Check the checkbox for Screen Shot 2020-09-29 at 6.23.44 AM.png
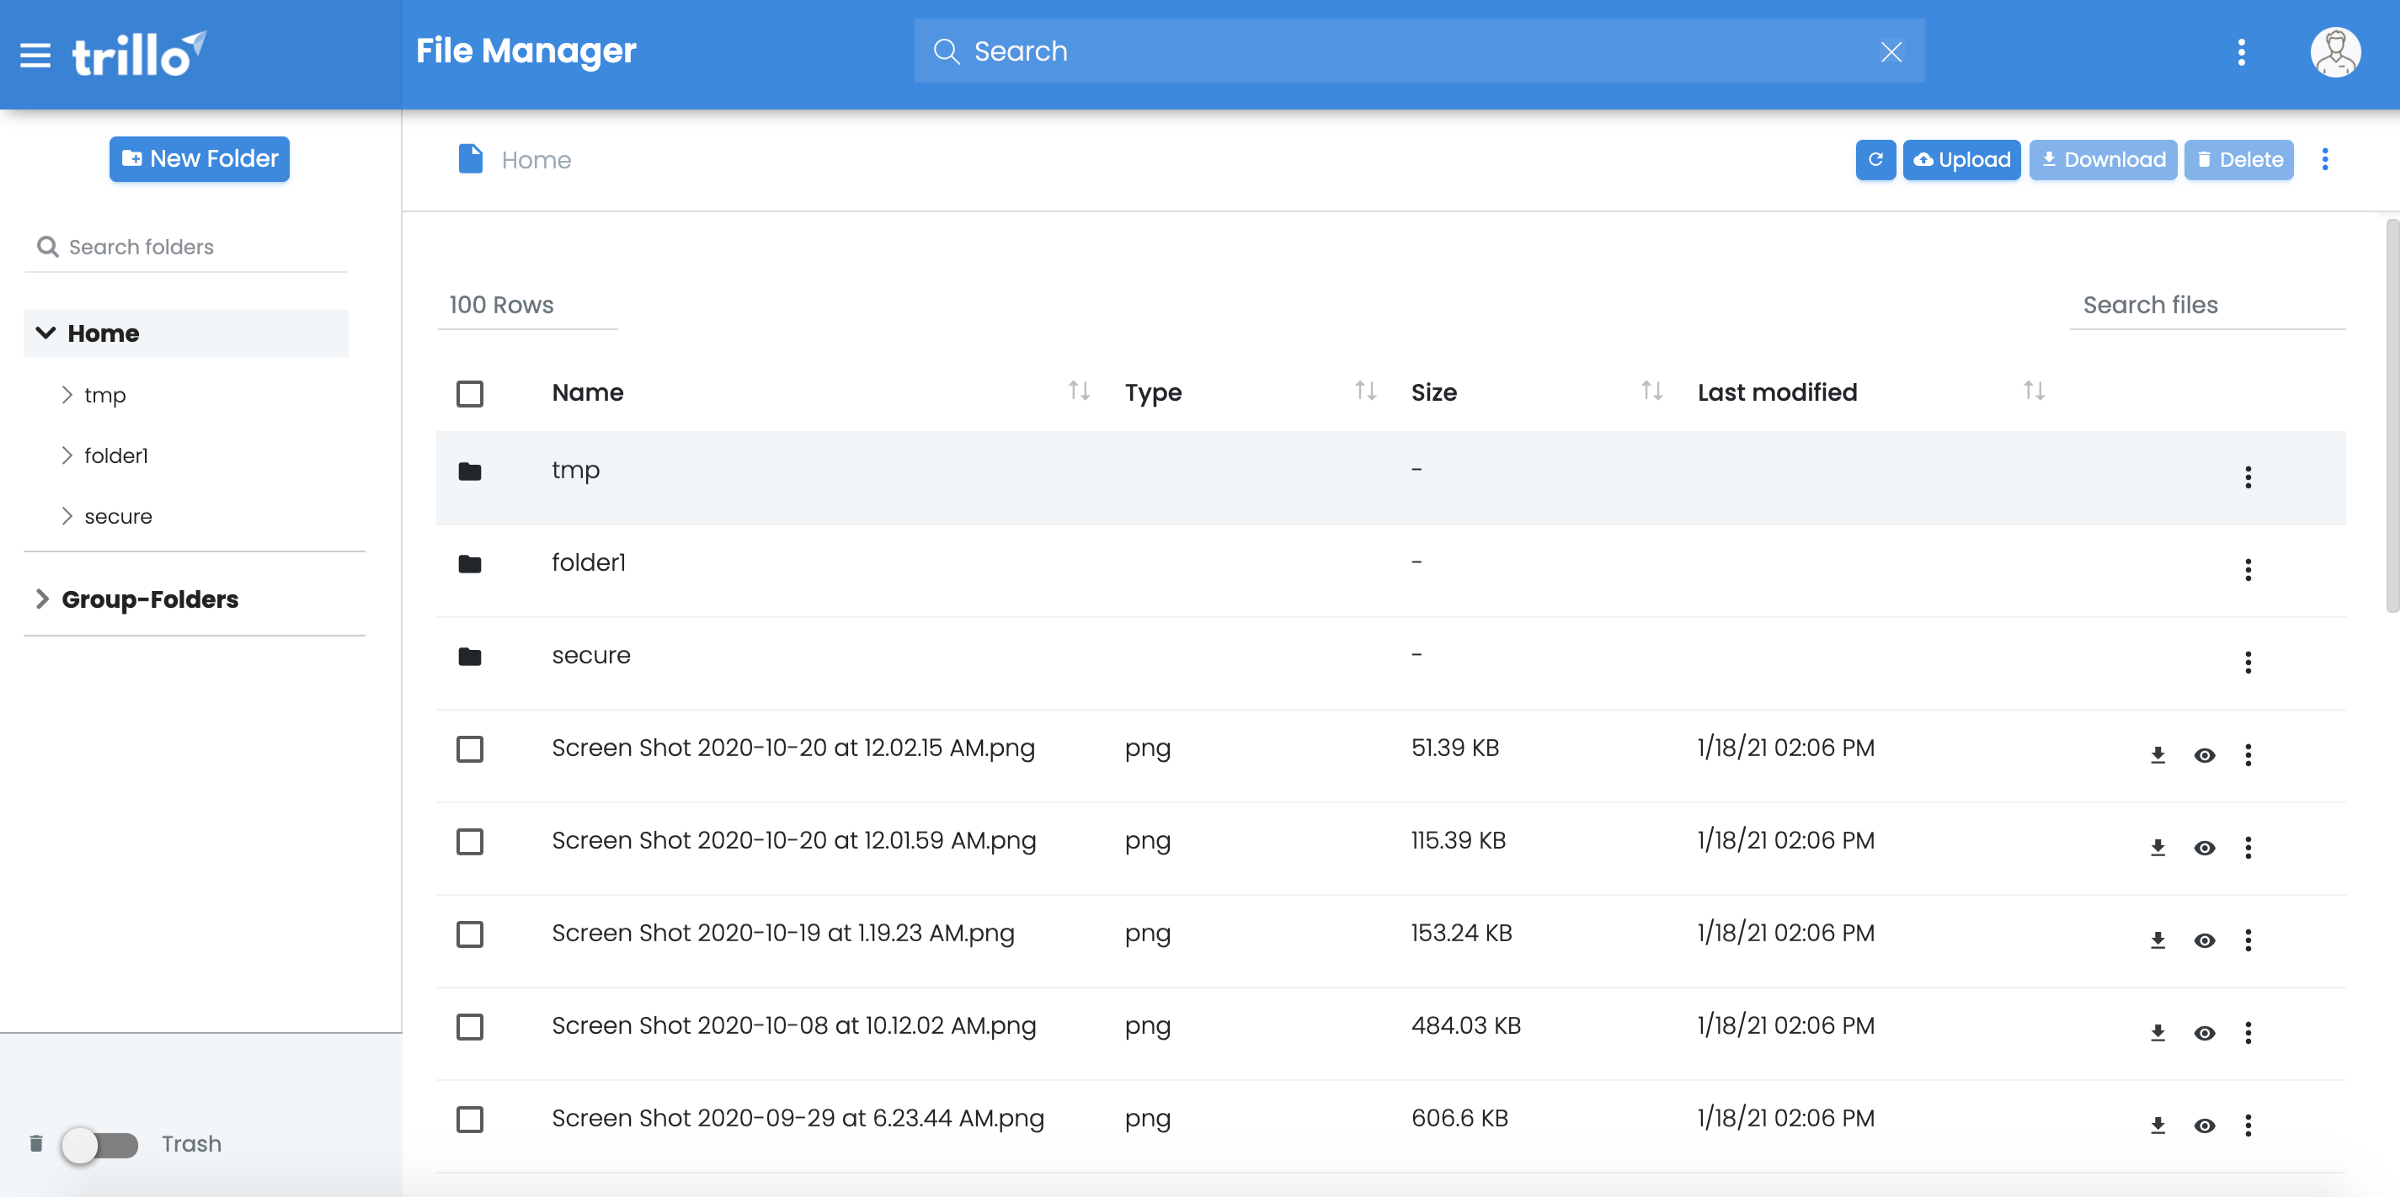 pyautogui.click(x=470, y=1119)
